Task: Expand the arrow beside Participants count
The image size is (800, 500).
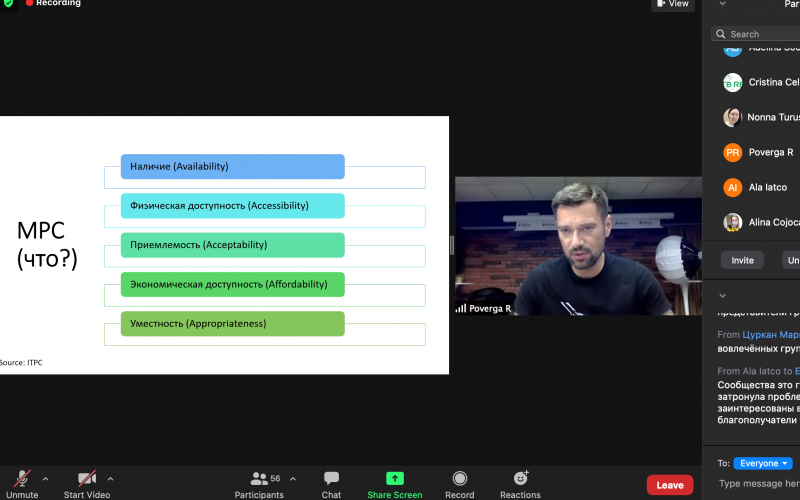Action: (291, 479)
